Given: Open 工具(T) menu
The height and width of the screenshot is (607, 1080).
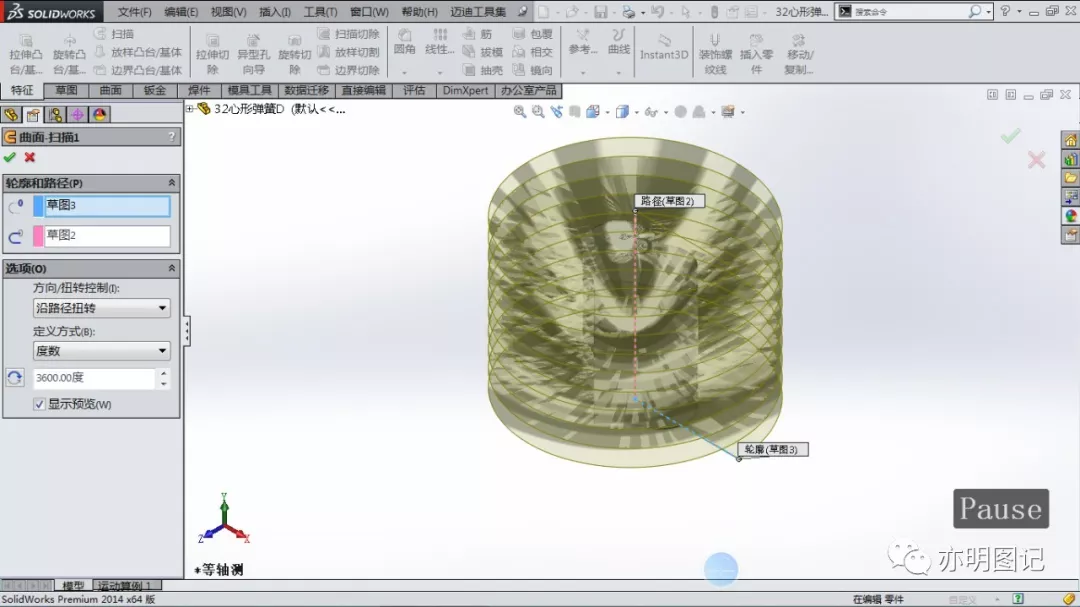Looking at the screenshot, I should (320, 12).
